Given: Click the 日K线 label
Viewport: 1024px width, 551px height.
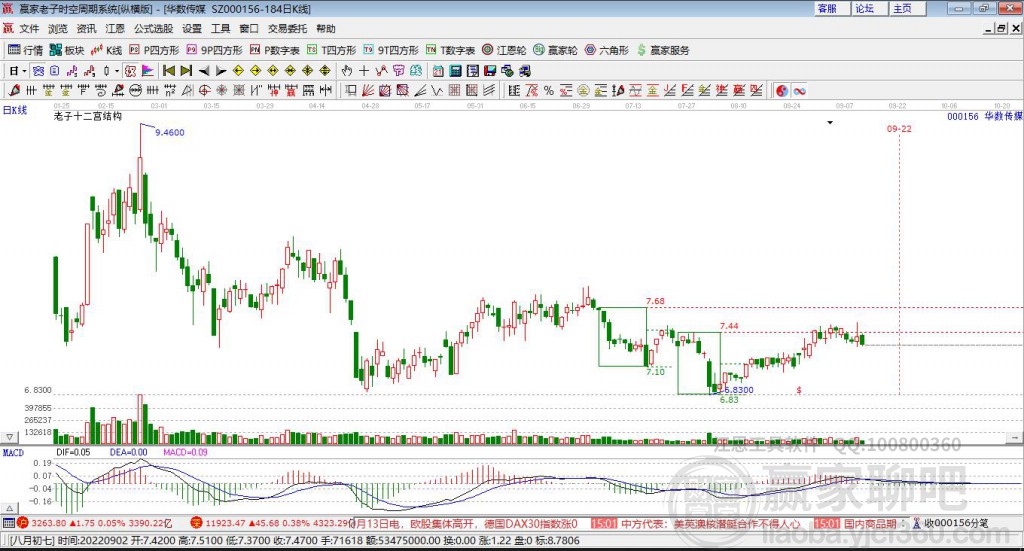Looking at the screenshot, I should point(15,110).
